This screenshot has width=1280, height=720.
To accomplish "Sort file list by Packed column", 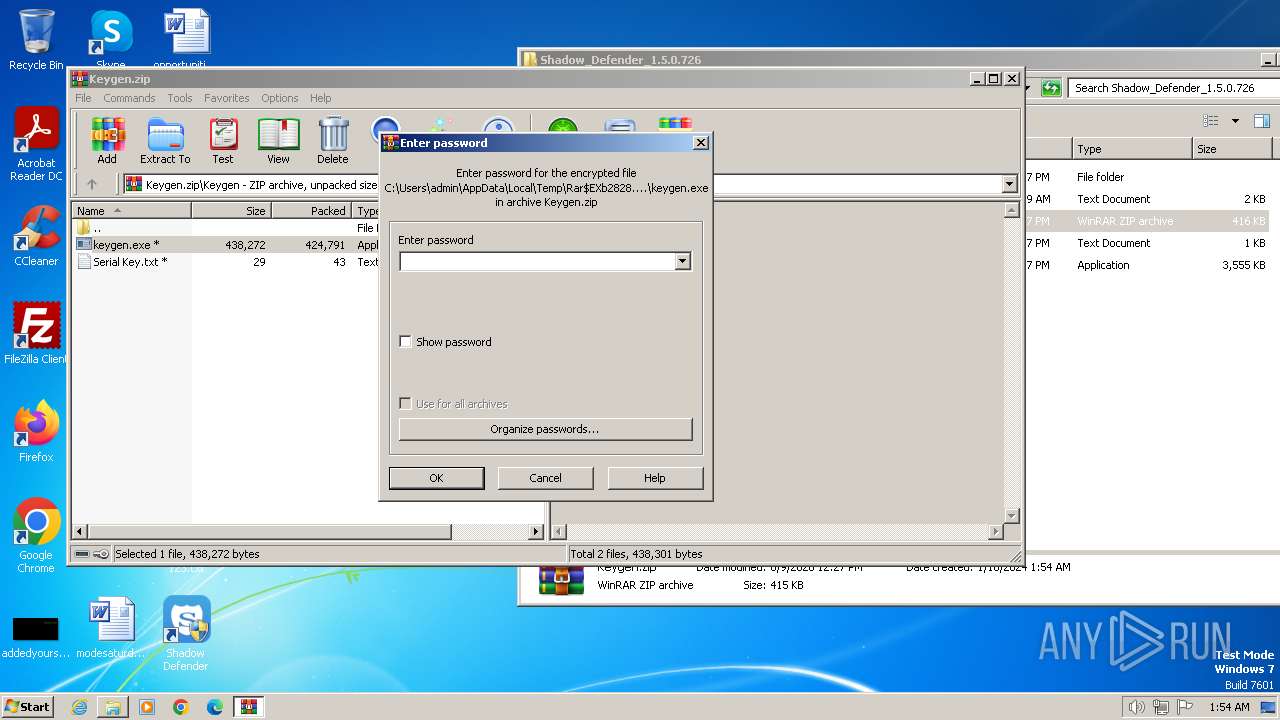I will pos(311,211).
